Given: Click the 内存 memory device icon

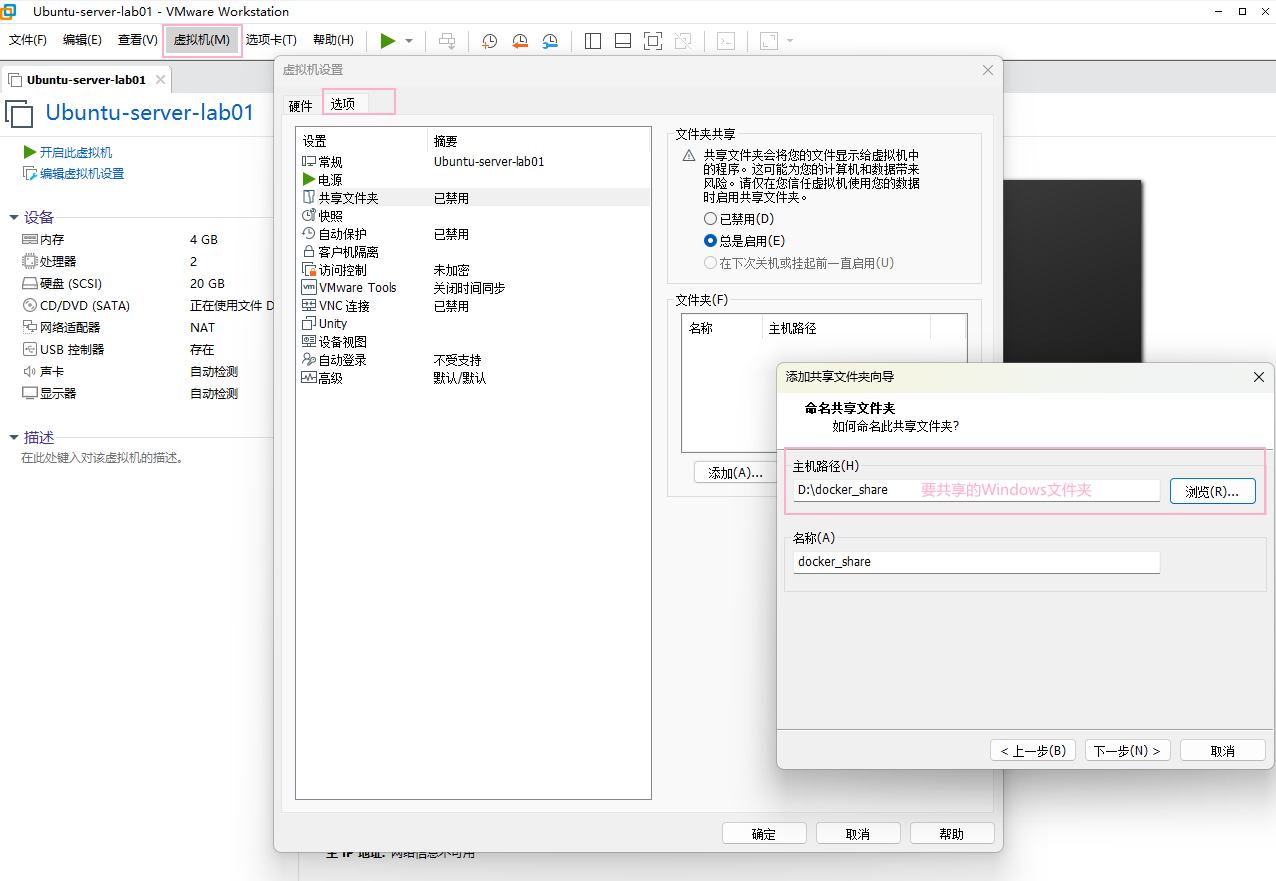Looking at the screenshot, I should point(29,239).
